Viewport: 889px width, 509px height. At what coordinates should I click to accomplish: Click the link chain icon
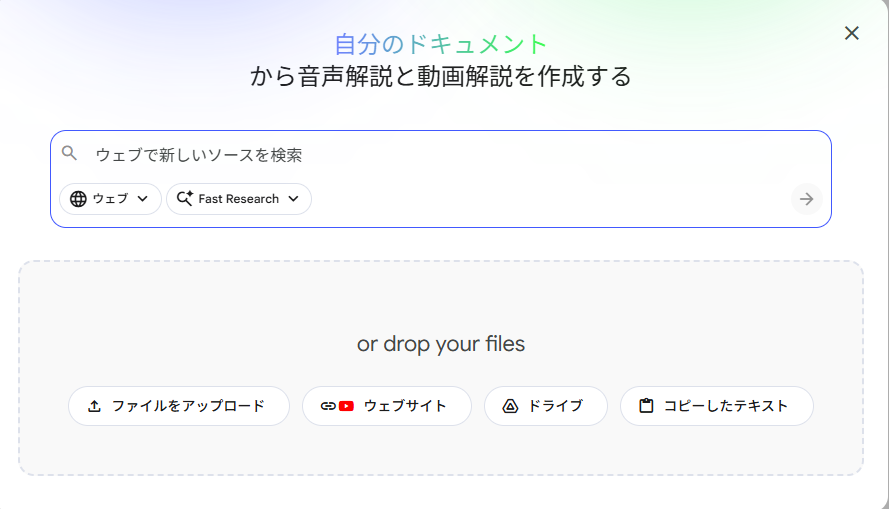point(328,406)
